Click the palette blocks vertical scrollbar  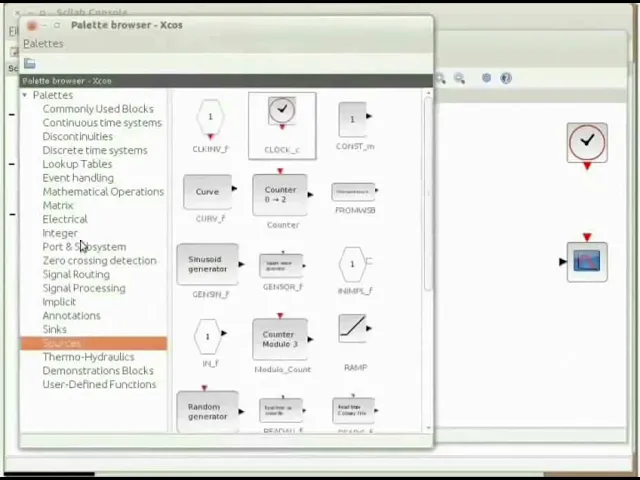click(x=428, y=194)
